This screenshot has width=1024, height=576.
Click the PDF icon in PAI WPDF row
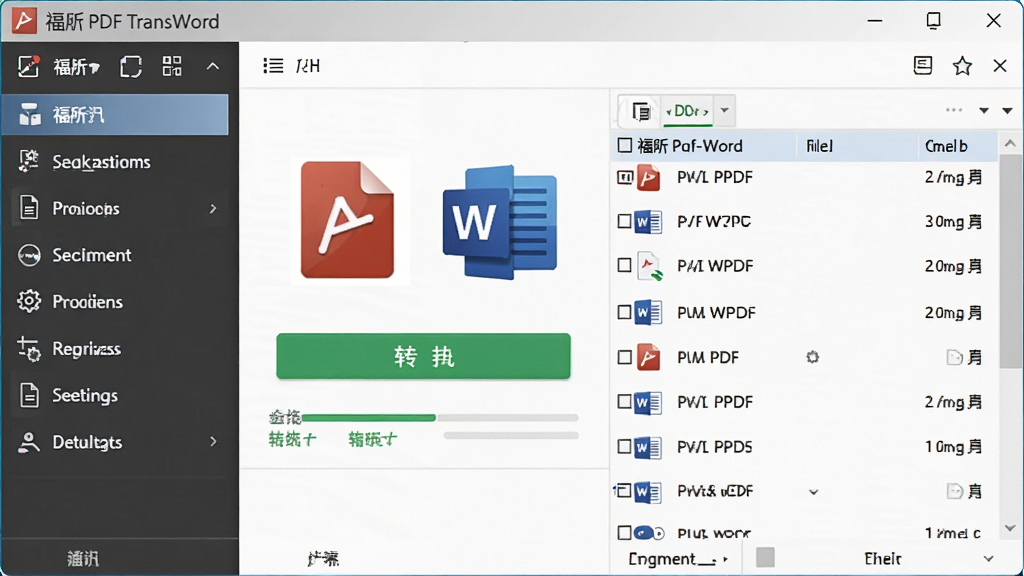point(649,266)
